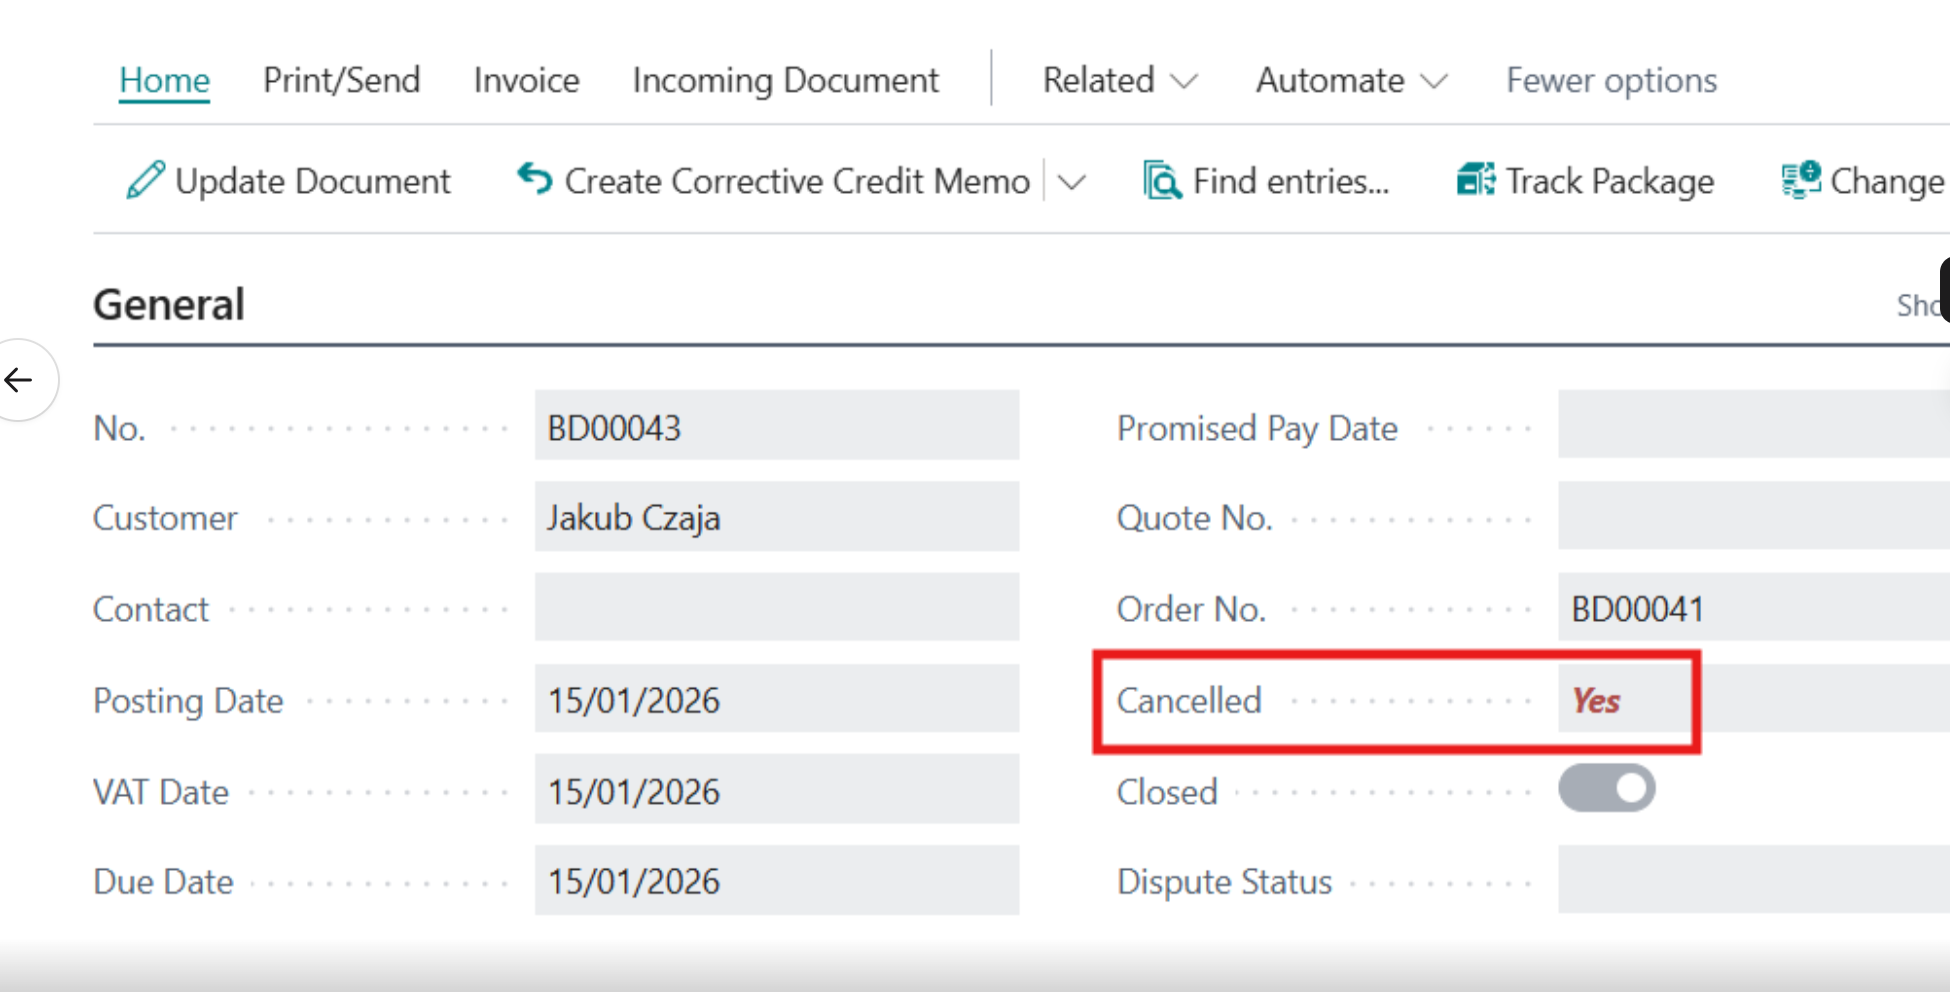1950x992 pixels.
Task: Click the Track Package truck icon
Action: [x=1476, y=180]
